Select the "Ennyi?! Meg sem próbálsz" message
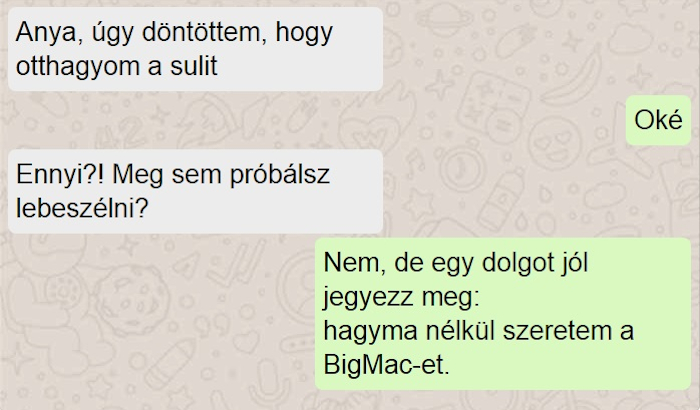700x410 pixels. [196, 191]
